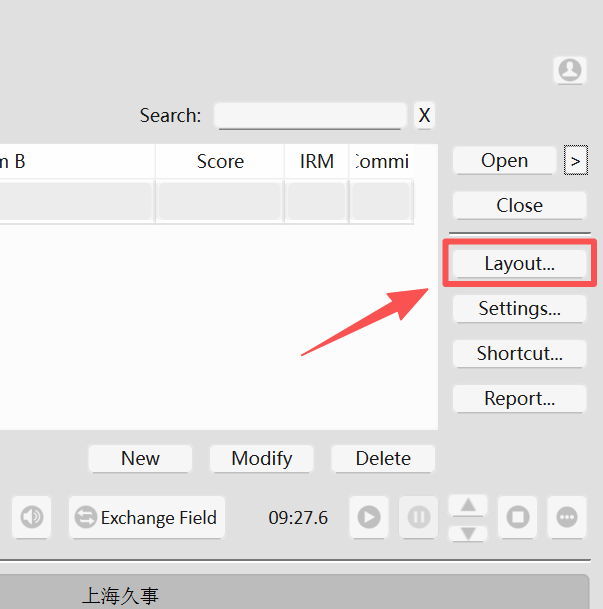
Task: Expand the arrow next to Open
Action: (x=575, y=160)
